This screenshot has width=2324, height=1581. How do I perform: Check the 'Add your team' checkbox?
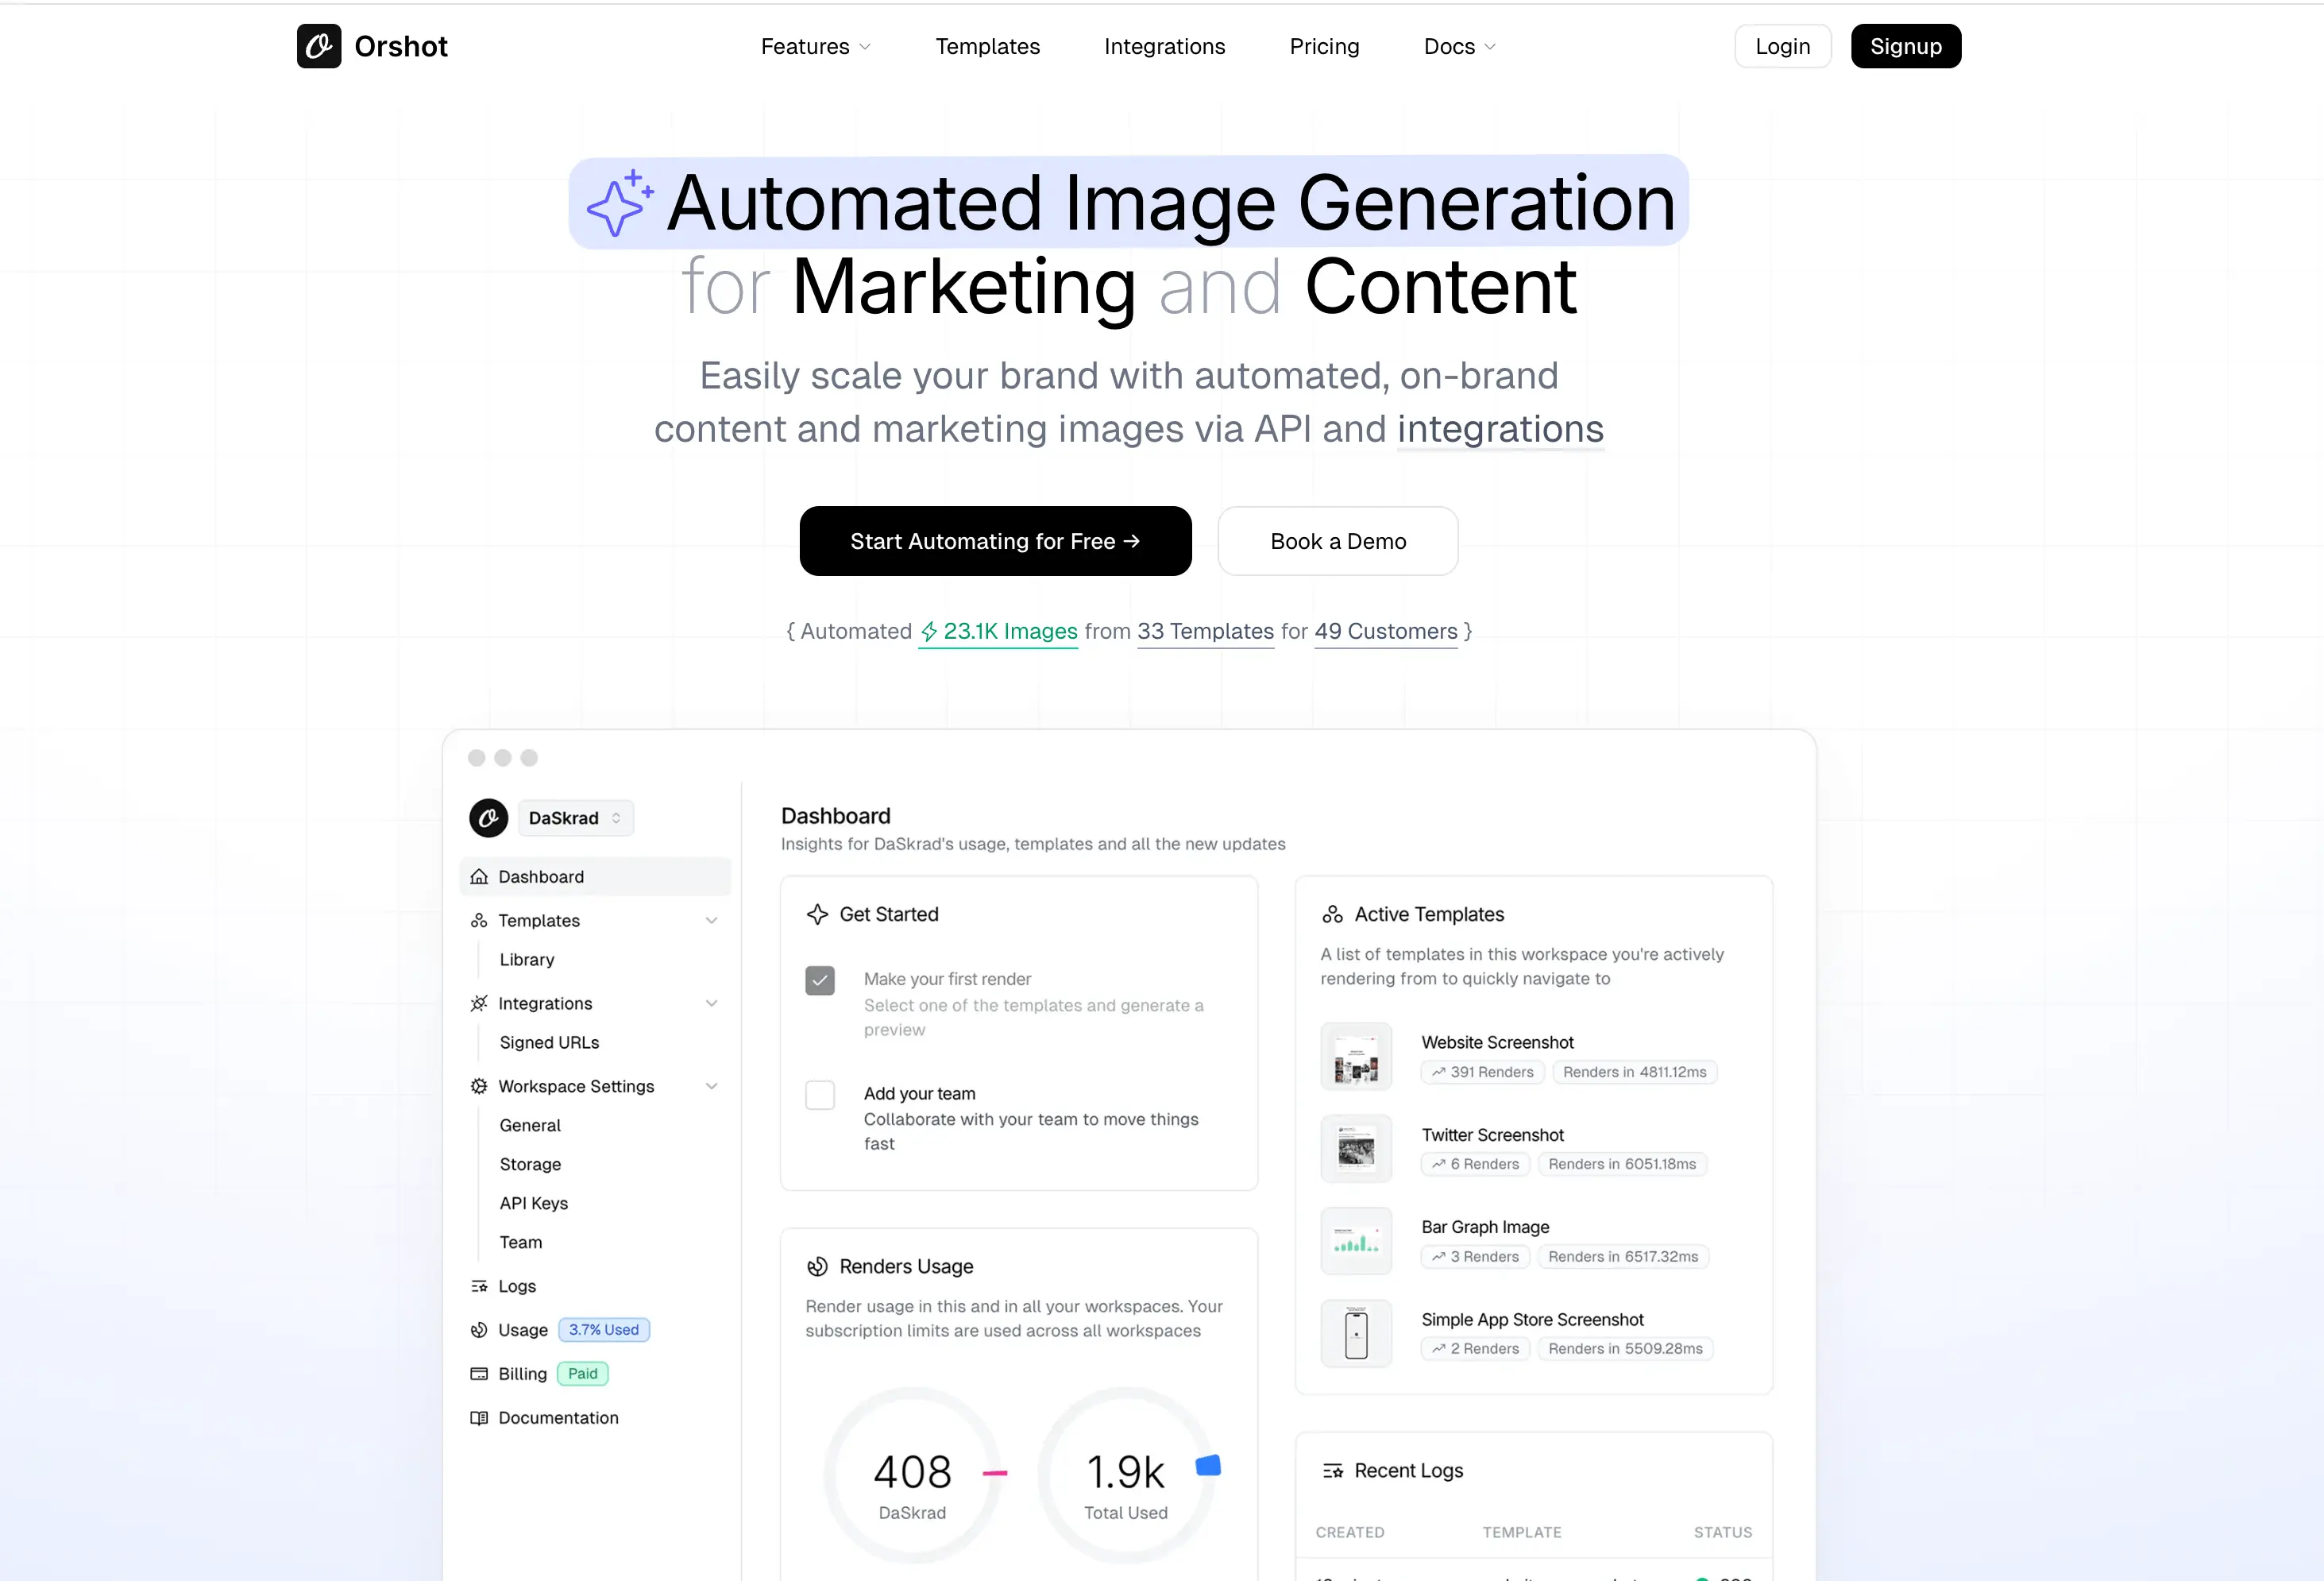pyautogui.click(x=820, y=1095)
